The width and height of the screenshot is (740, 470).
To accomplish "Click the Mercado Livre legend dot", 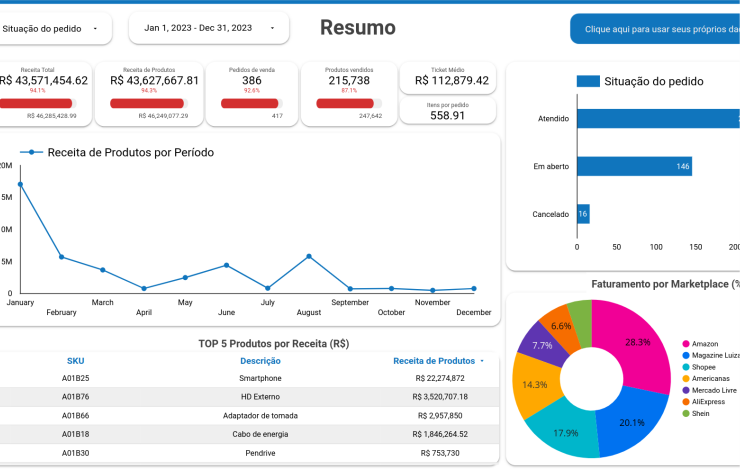I will [685, 390].
